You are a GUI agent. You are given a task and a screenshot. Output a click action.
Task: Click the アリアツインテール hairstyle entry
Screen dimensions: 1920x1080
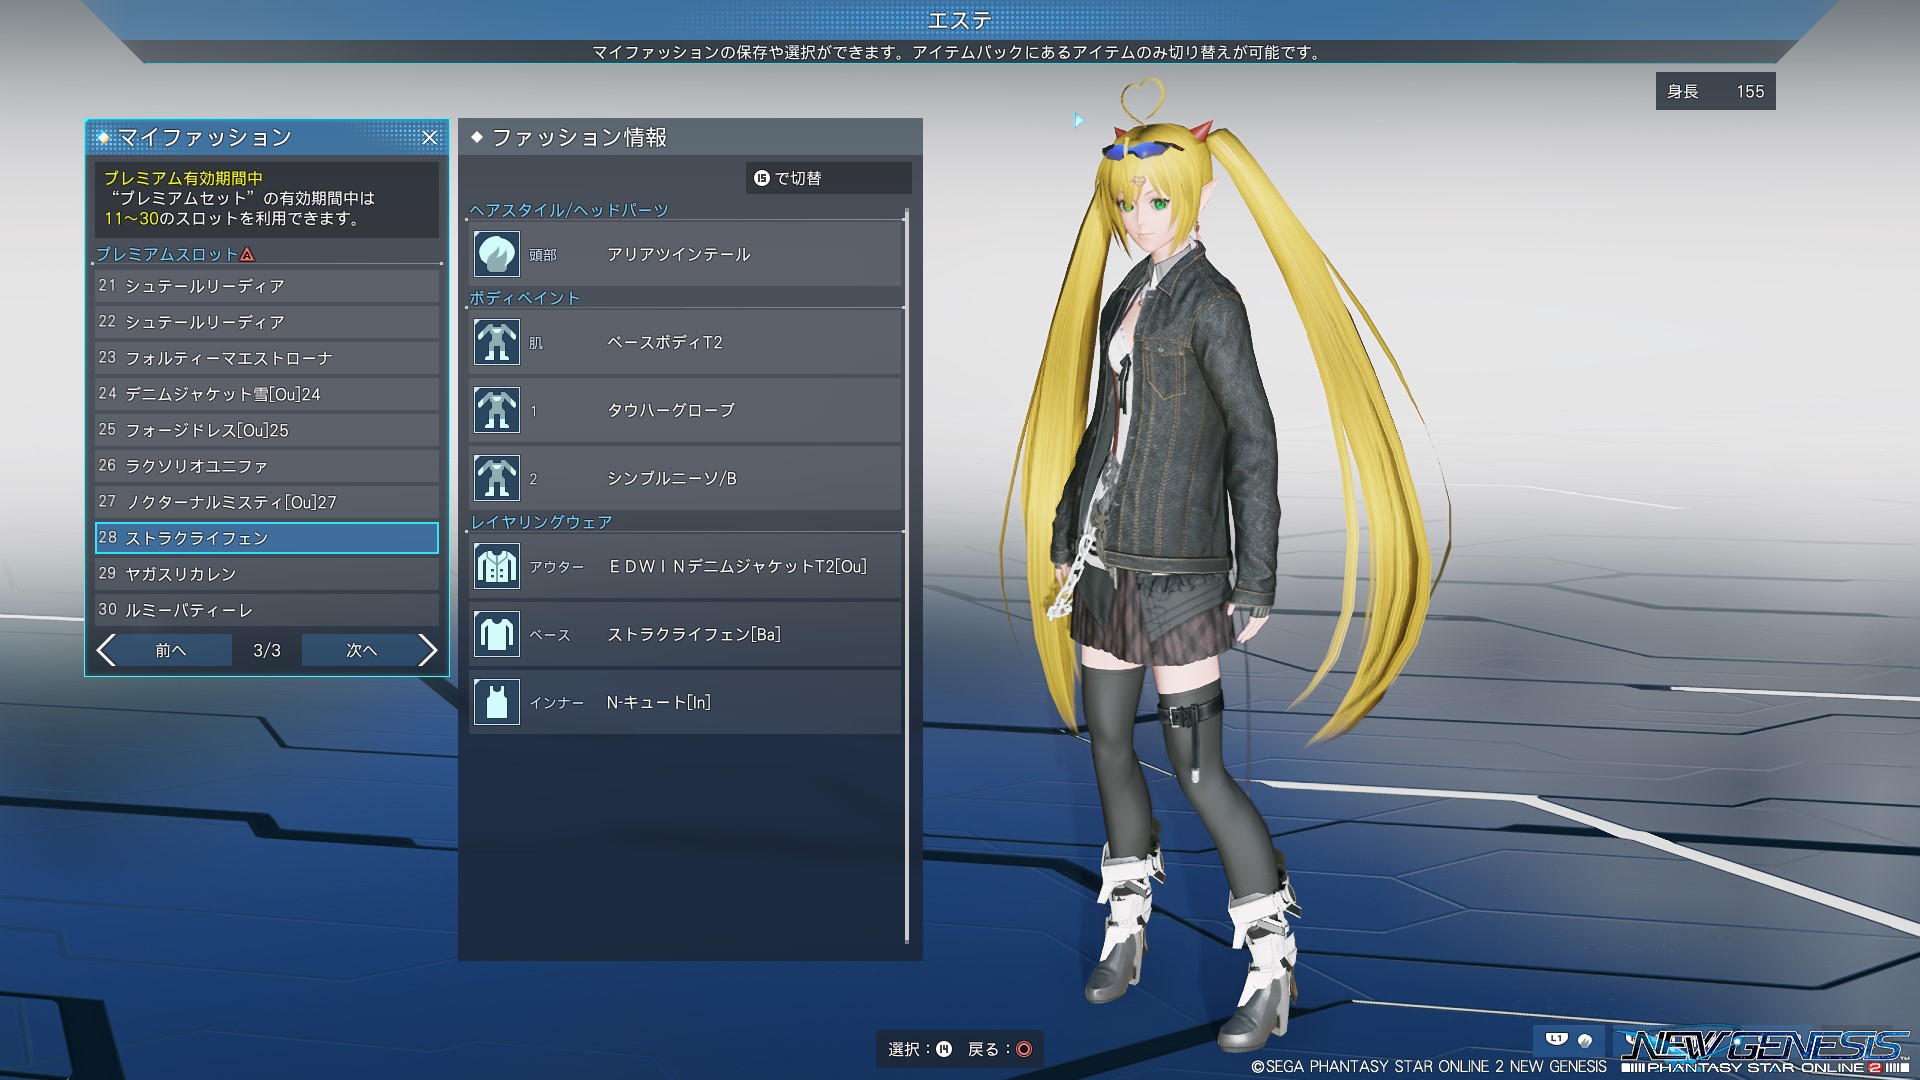[686, 254]
